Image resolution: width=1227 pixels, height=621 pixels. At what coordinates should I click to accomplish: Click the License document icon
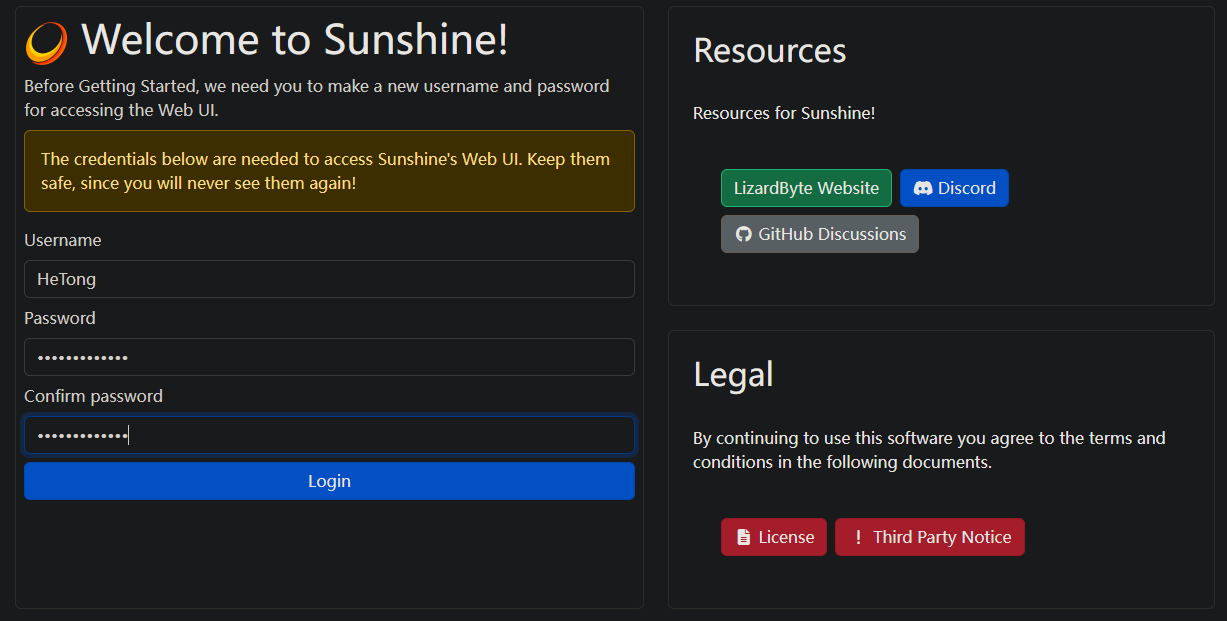point(743,537)
